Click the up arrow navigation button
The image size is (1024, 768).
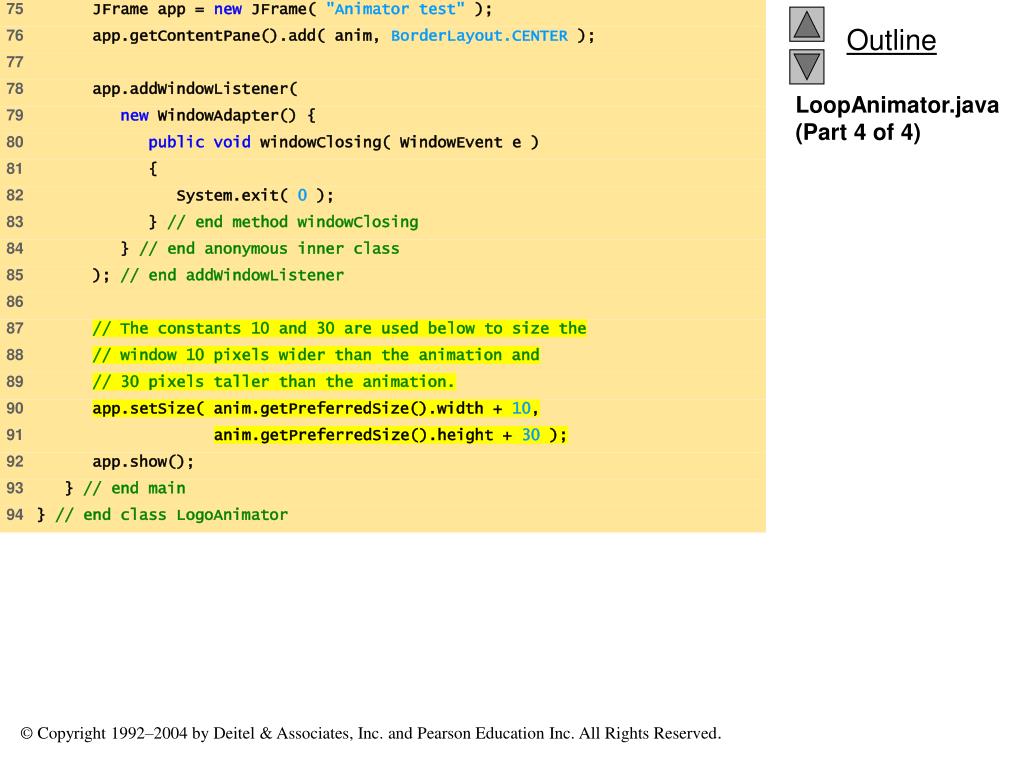click(x=807, y=24)
